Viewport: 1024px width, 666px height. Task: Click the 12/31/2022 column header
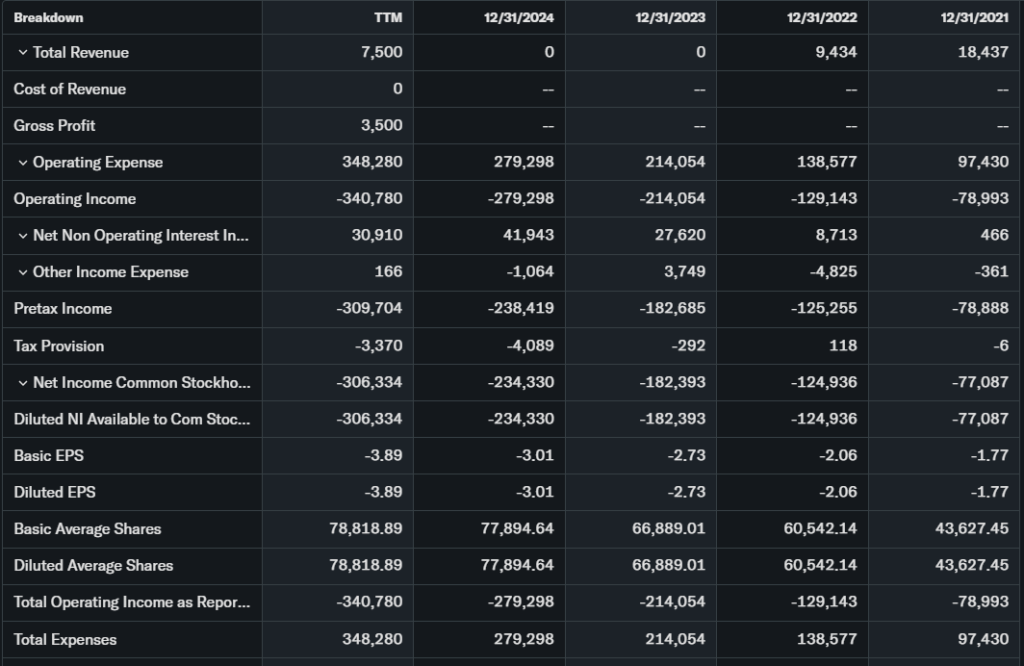click(822, 17)
